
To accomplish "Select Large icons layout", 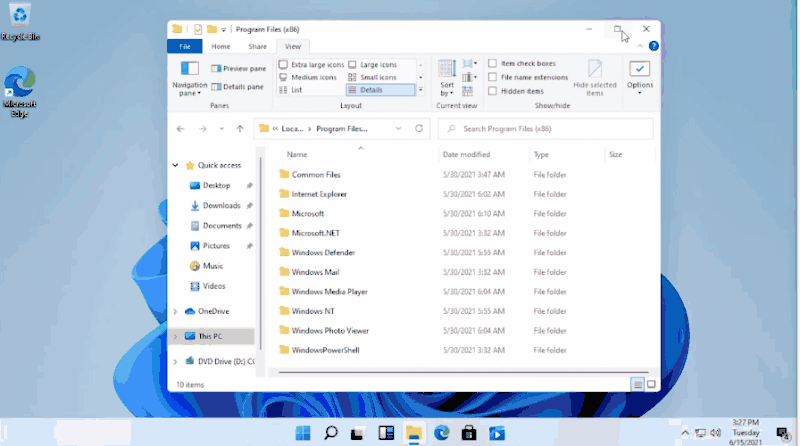I will tap(373, 65).
